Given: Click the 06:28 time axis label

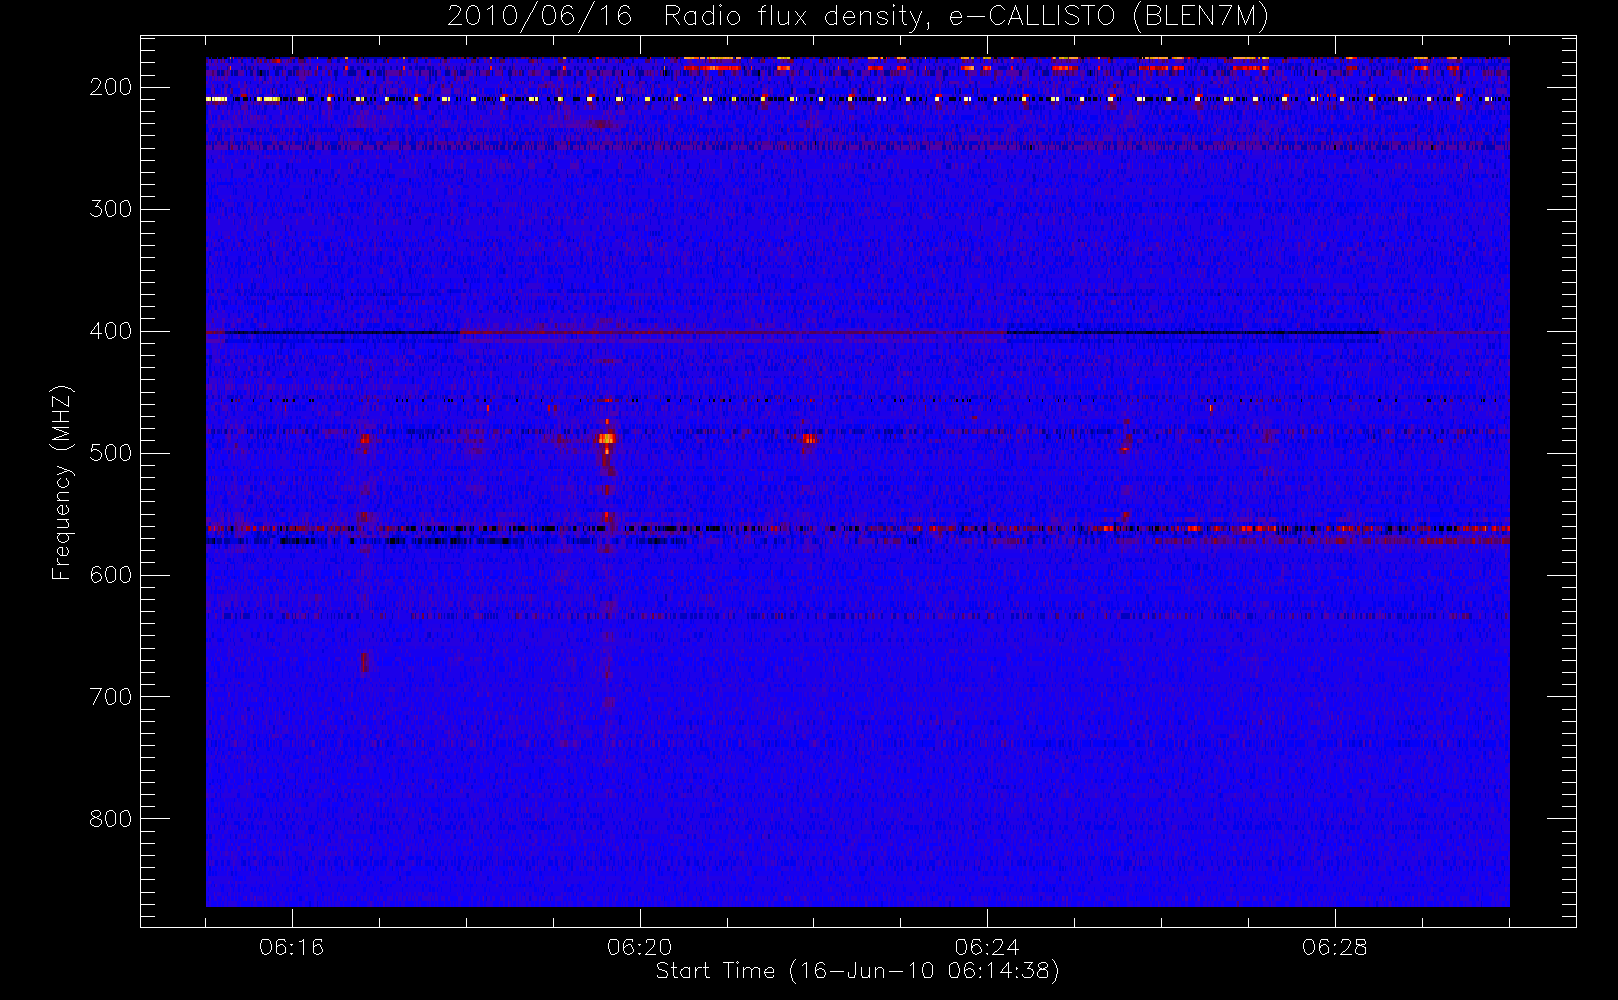Looking at the screenshot, I should pos(1335,947).
